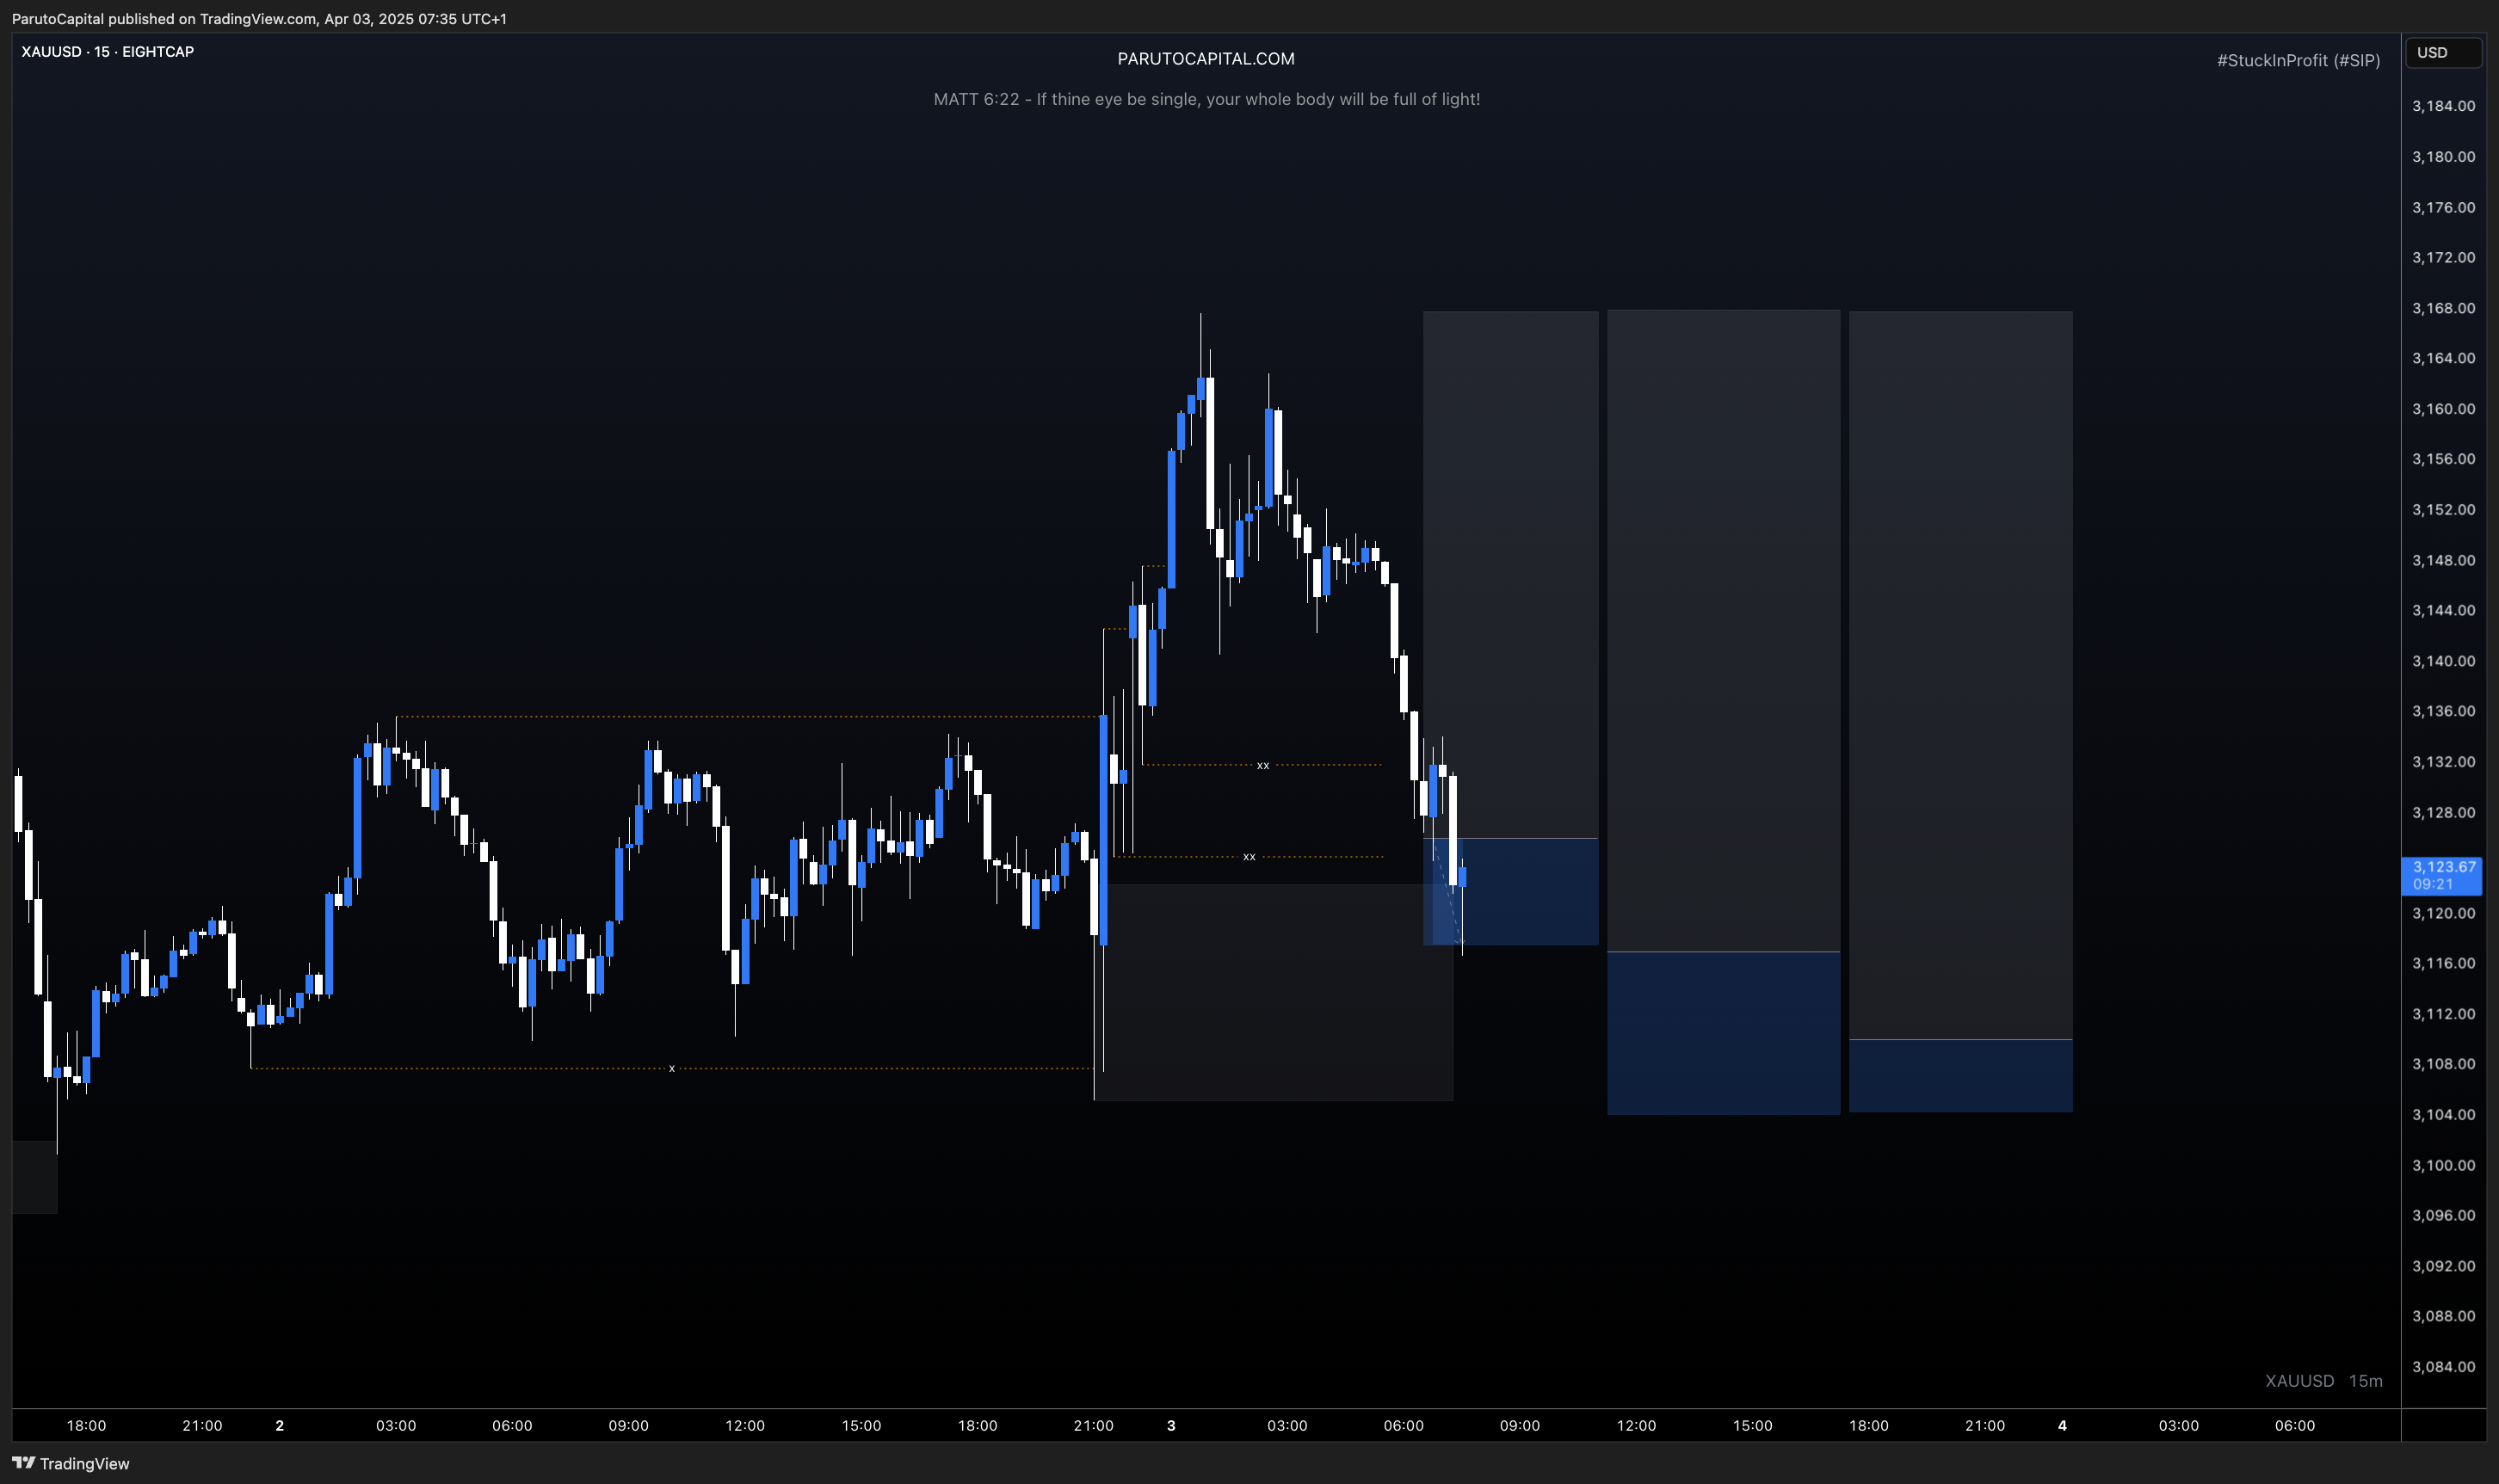
Task: Click the 3,116.00 price axis label
Action: 2443,963
